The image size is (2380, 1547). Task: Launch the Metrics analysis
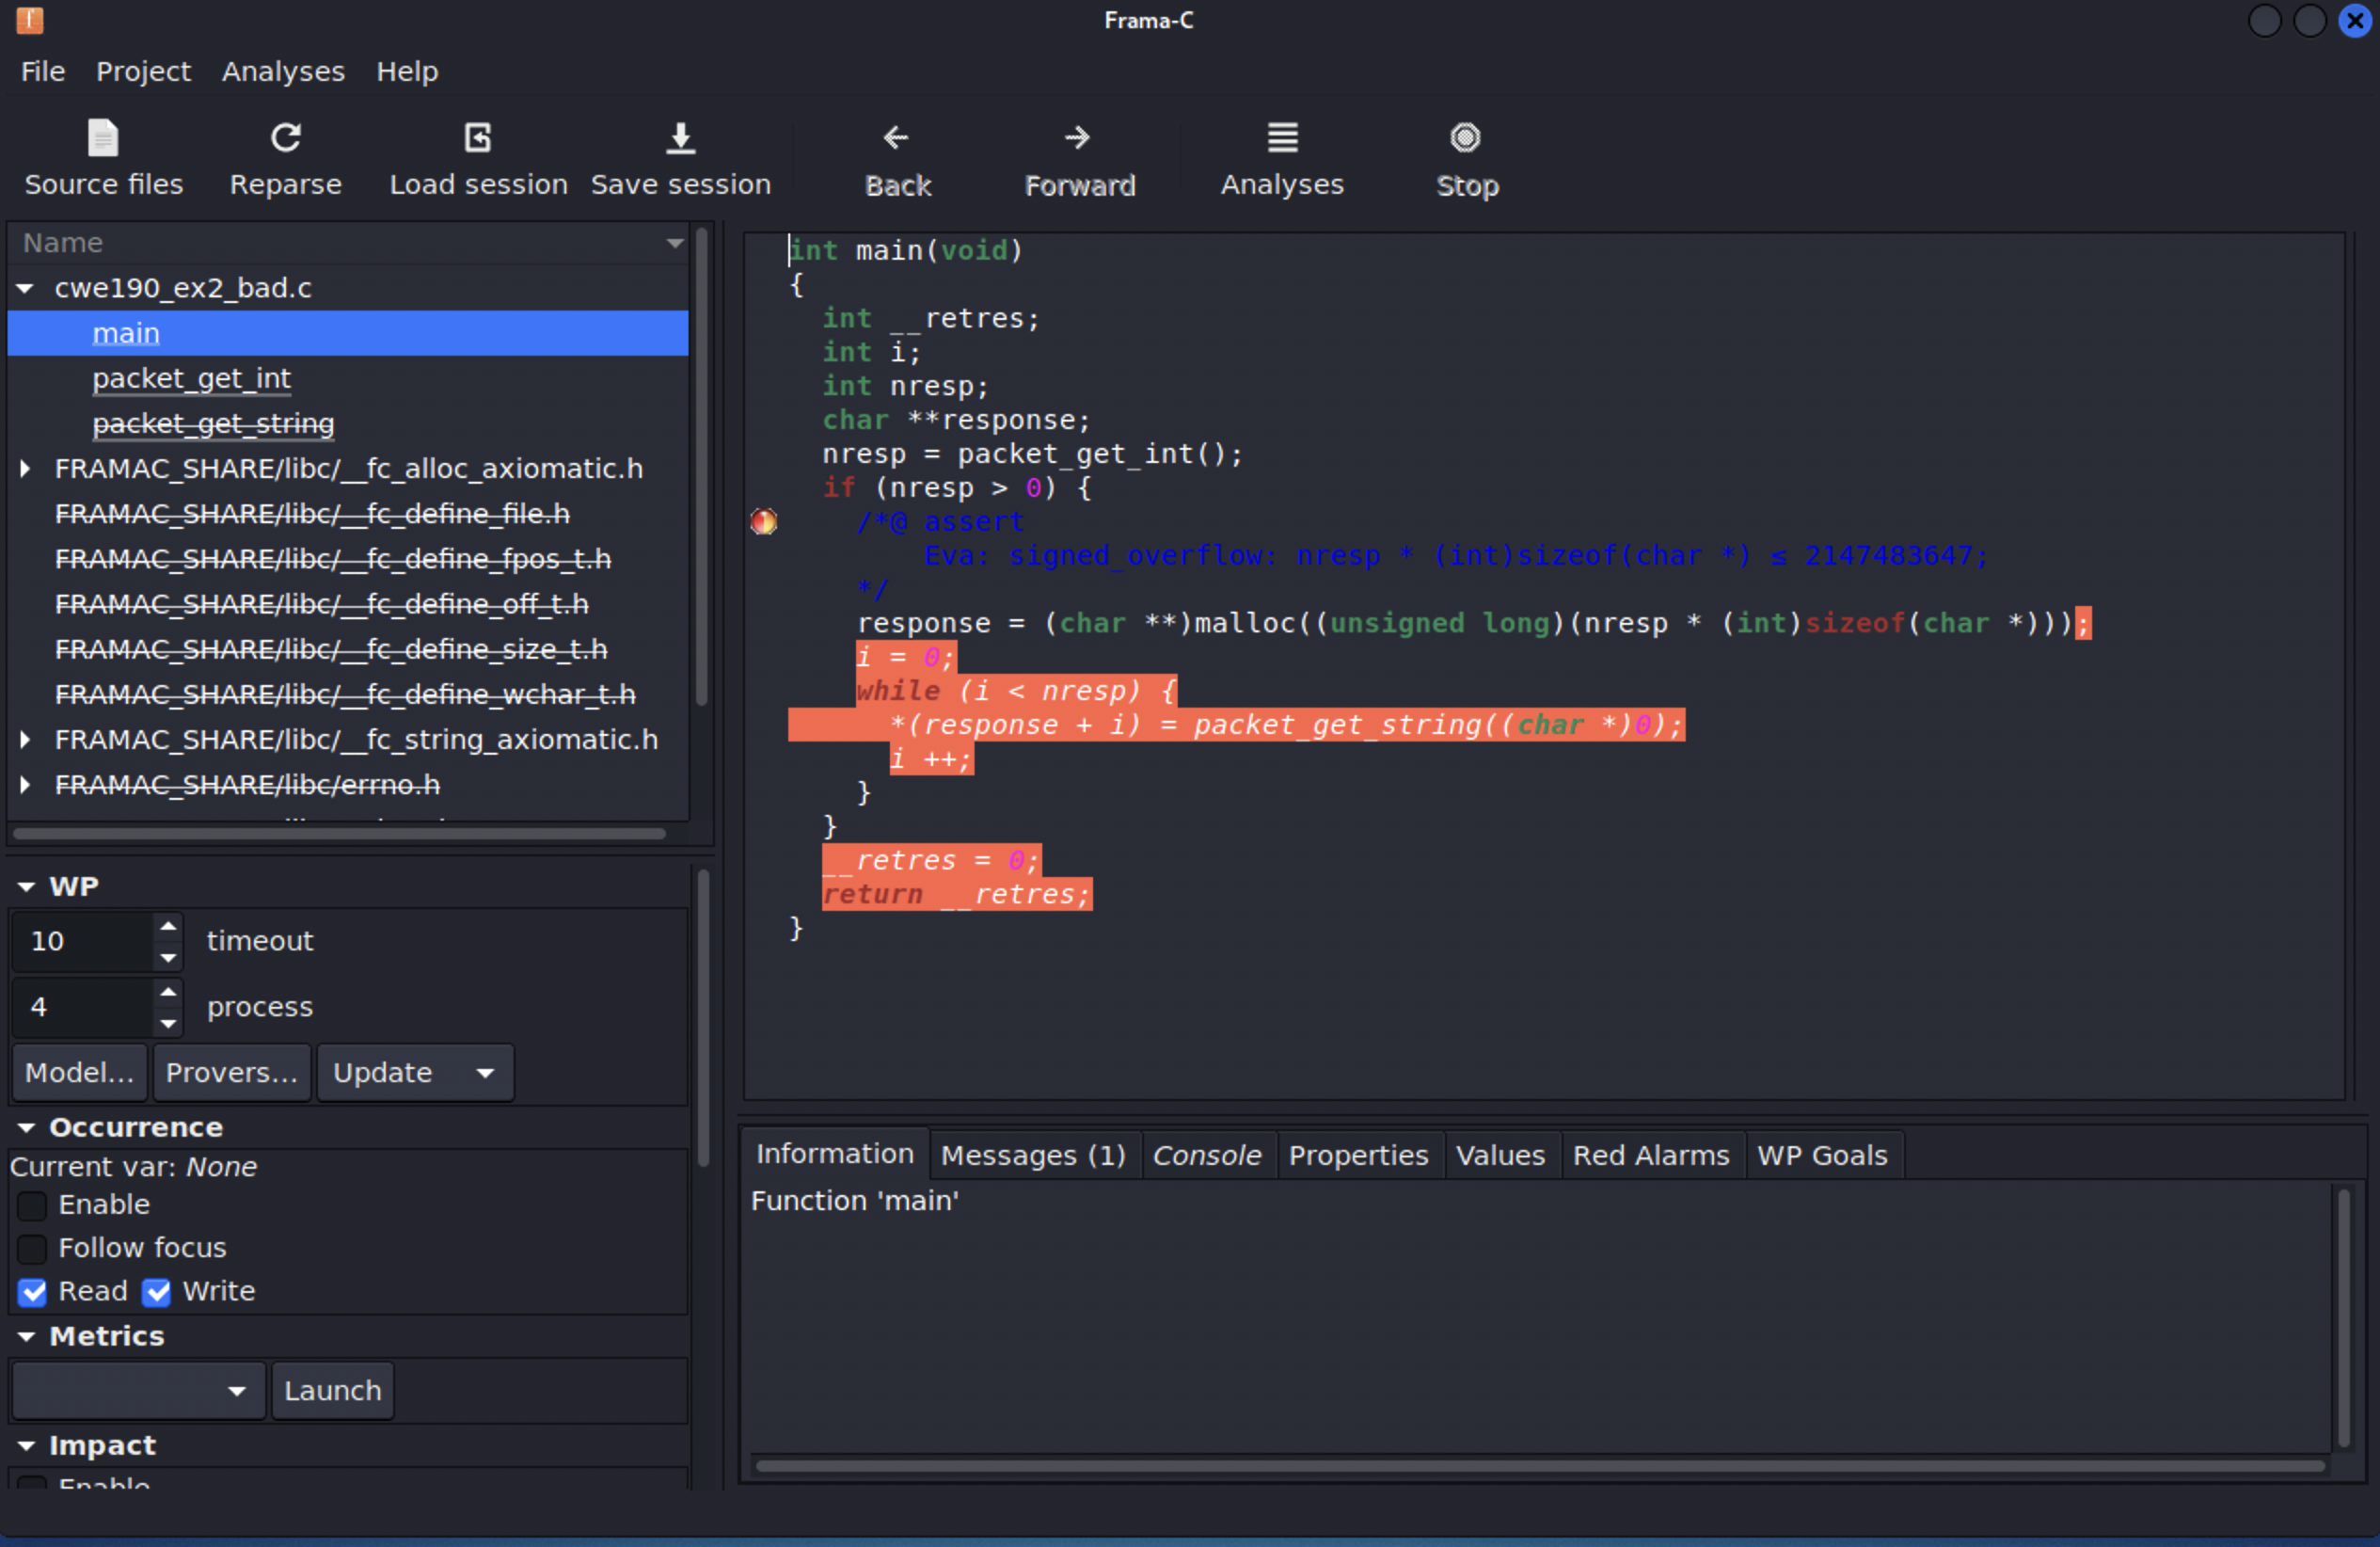tap(333, 1390)
